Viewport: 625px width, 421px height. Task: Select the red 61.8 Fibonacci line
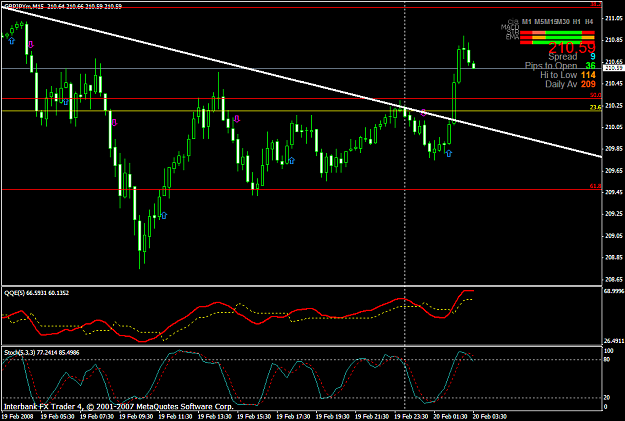pos(301,190)
